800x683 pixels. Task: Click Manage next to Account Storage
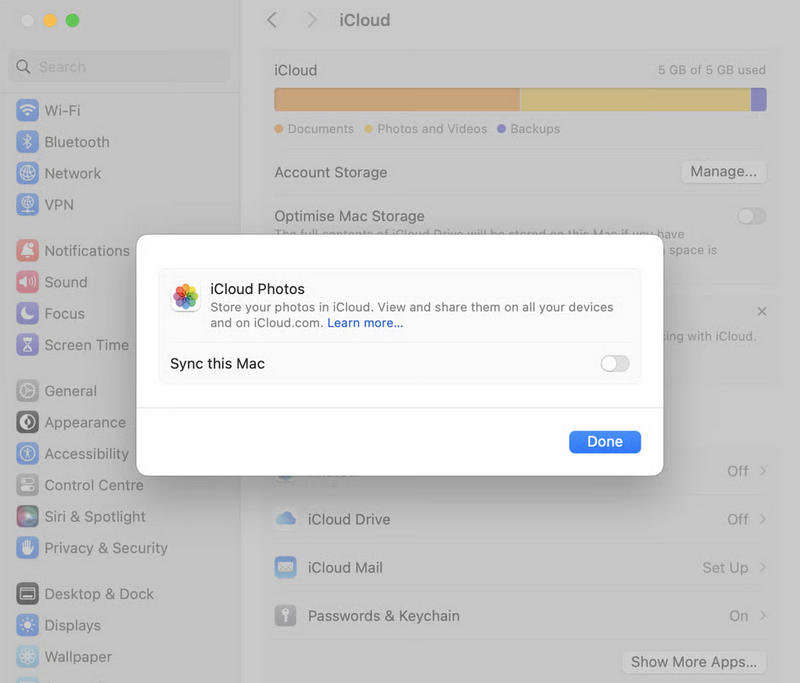(x=723, y=172)
